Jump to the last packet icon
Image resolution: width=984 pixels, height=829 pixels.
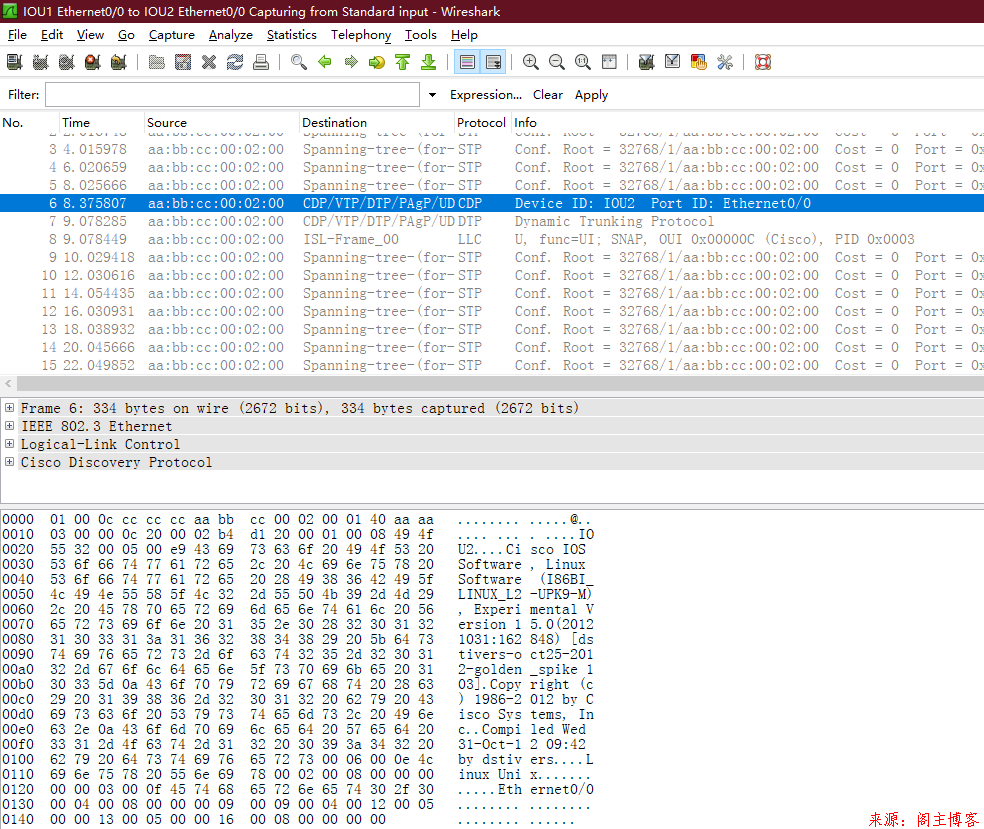coord(429,62)
